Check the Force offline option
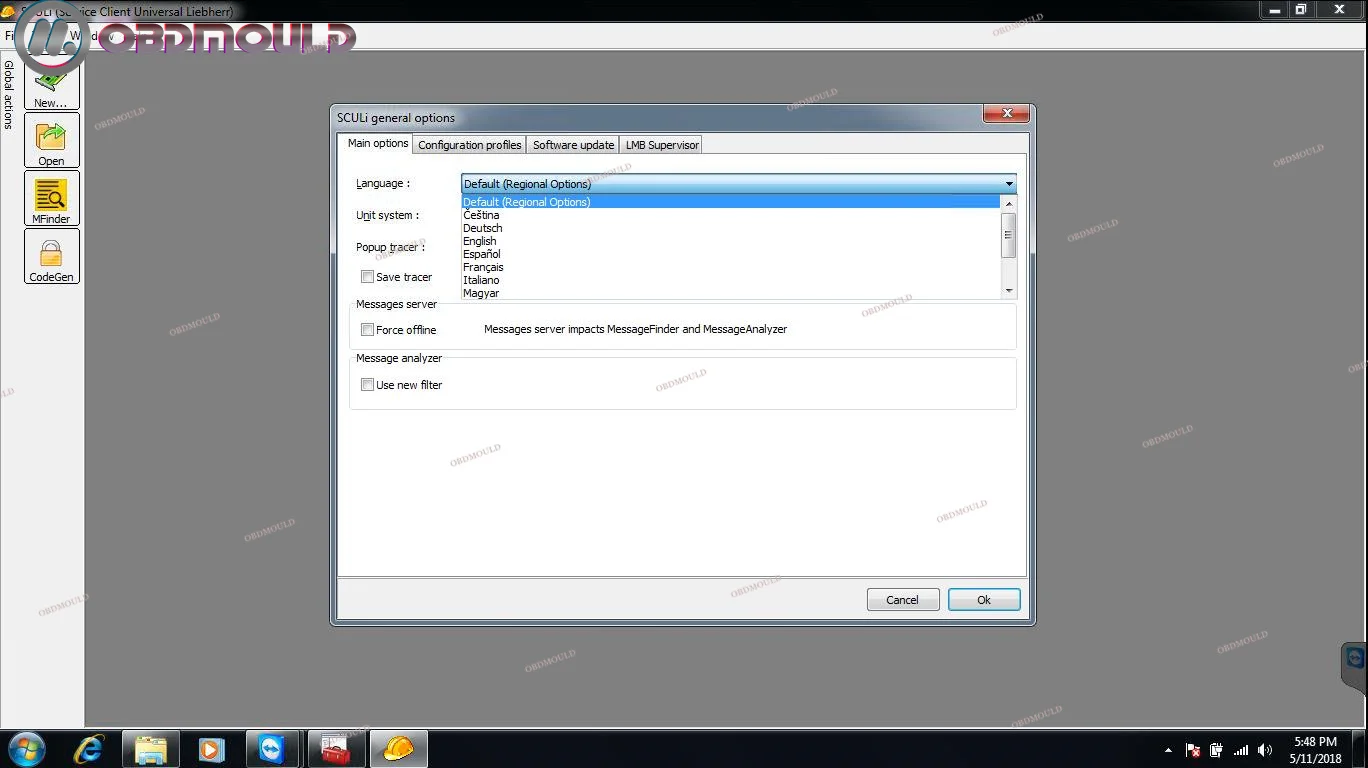The width and height of the screenshot is (1368, 768). pyautogui.click(x=367, y=330)
